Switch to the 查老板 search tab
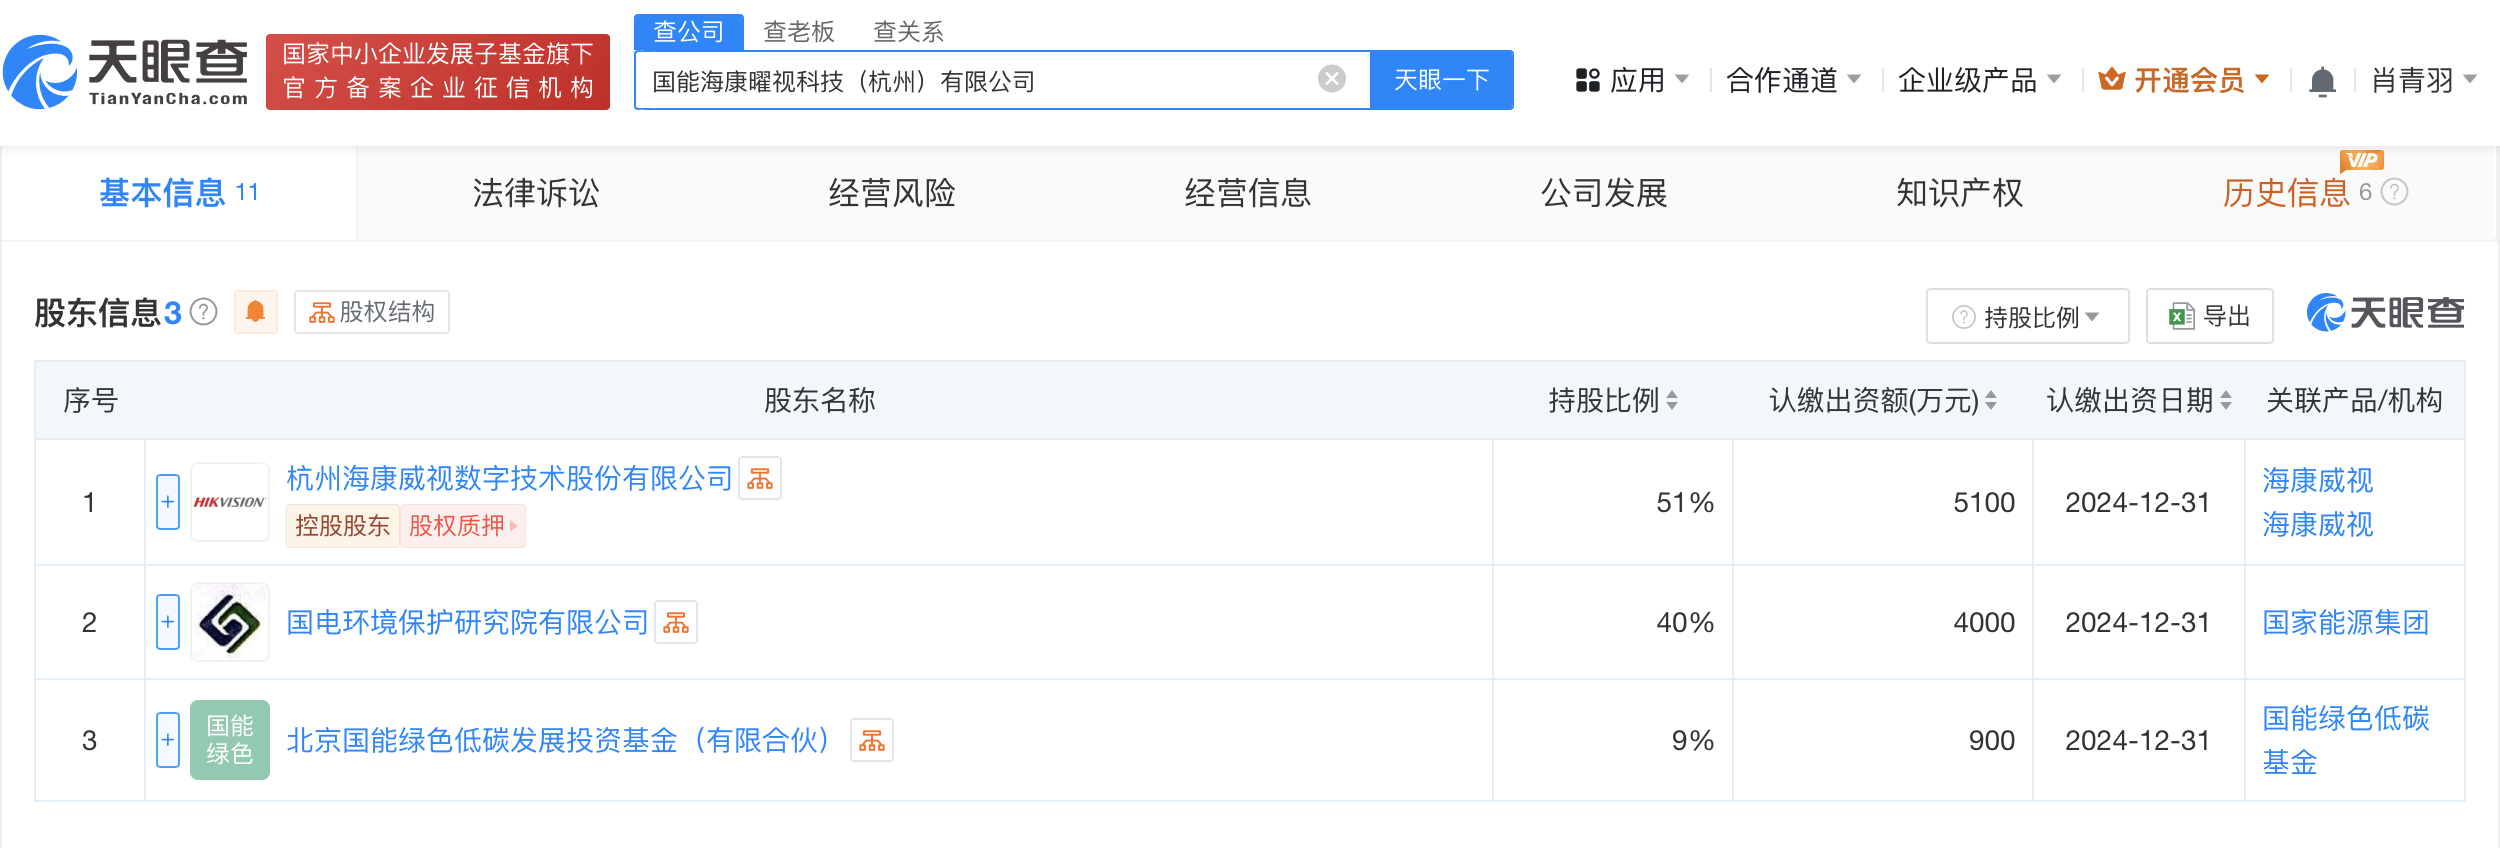 [x=798, y=32]
